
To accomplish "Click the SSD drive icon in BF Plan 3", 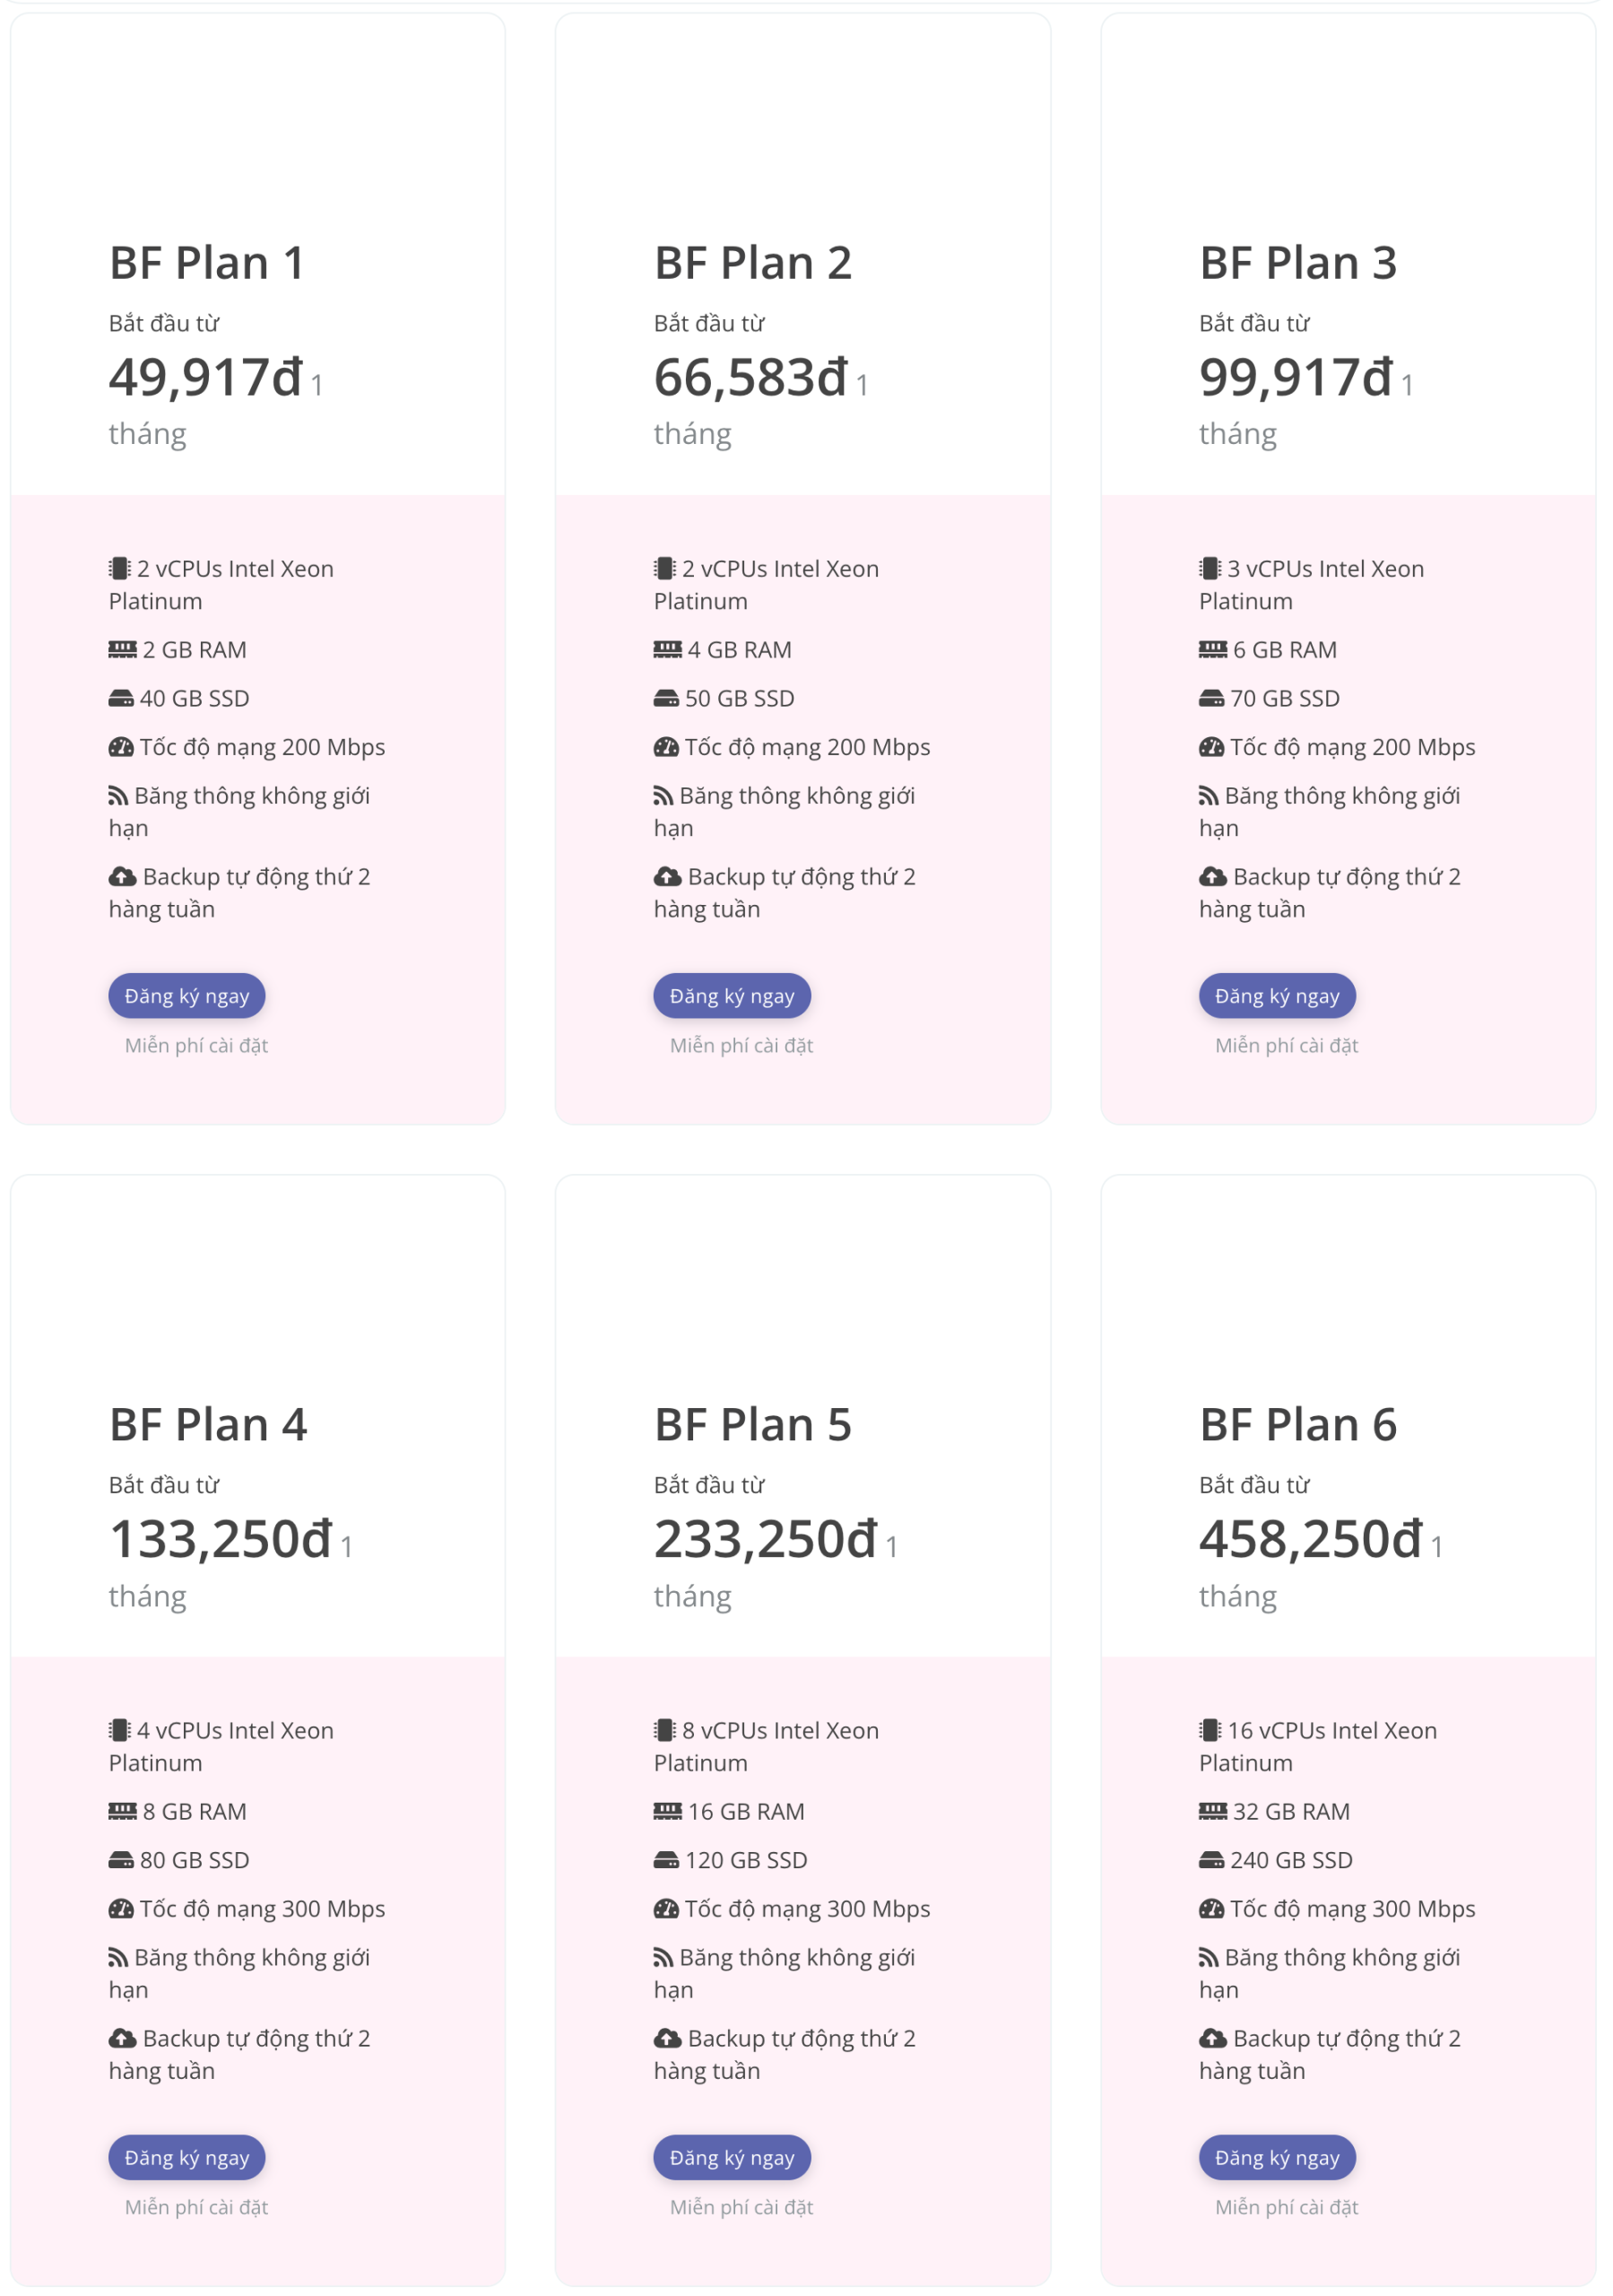I will tap(1212, 700).
